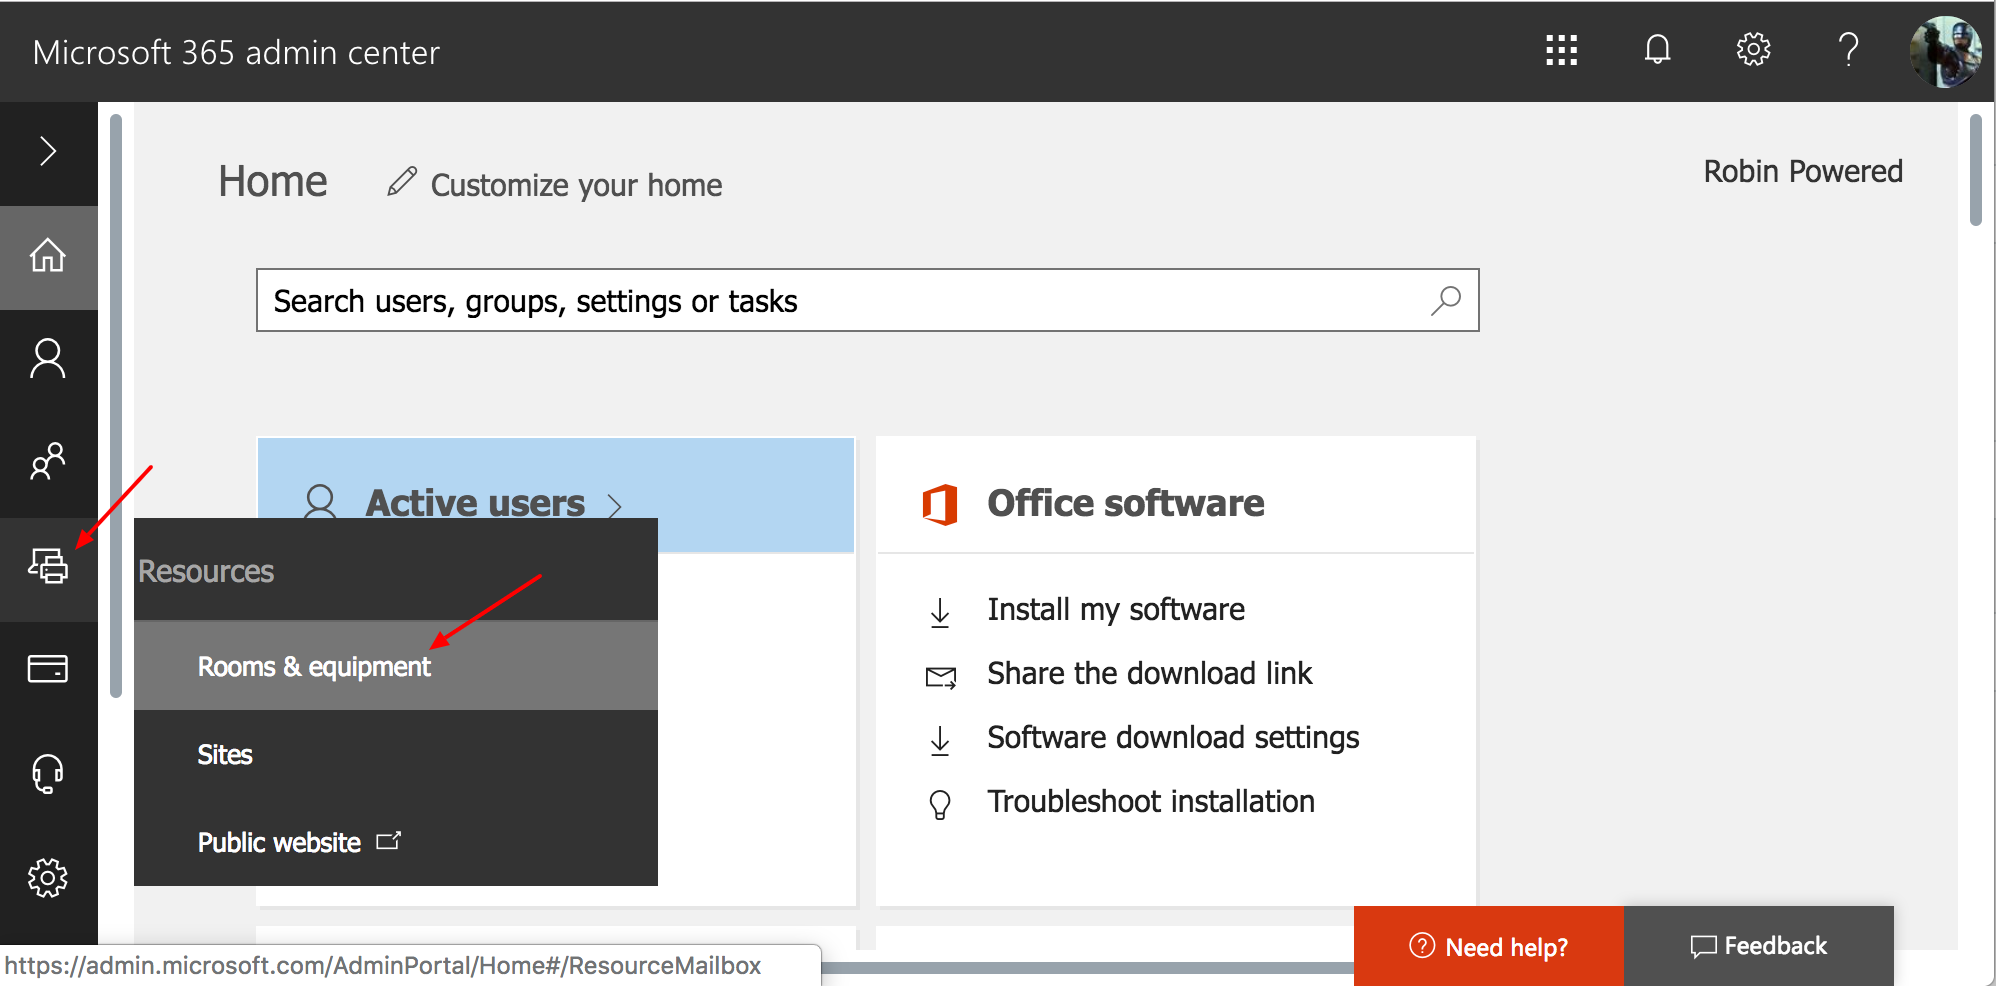The width and height of the screenshot is (1996, 986).
Task: Click the download arrow beside Install my software
Action: point(940,612)
